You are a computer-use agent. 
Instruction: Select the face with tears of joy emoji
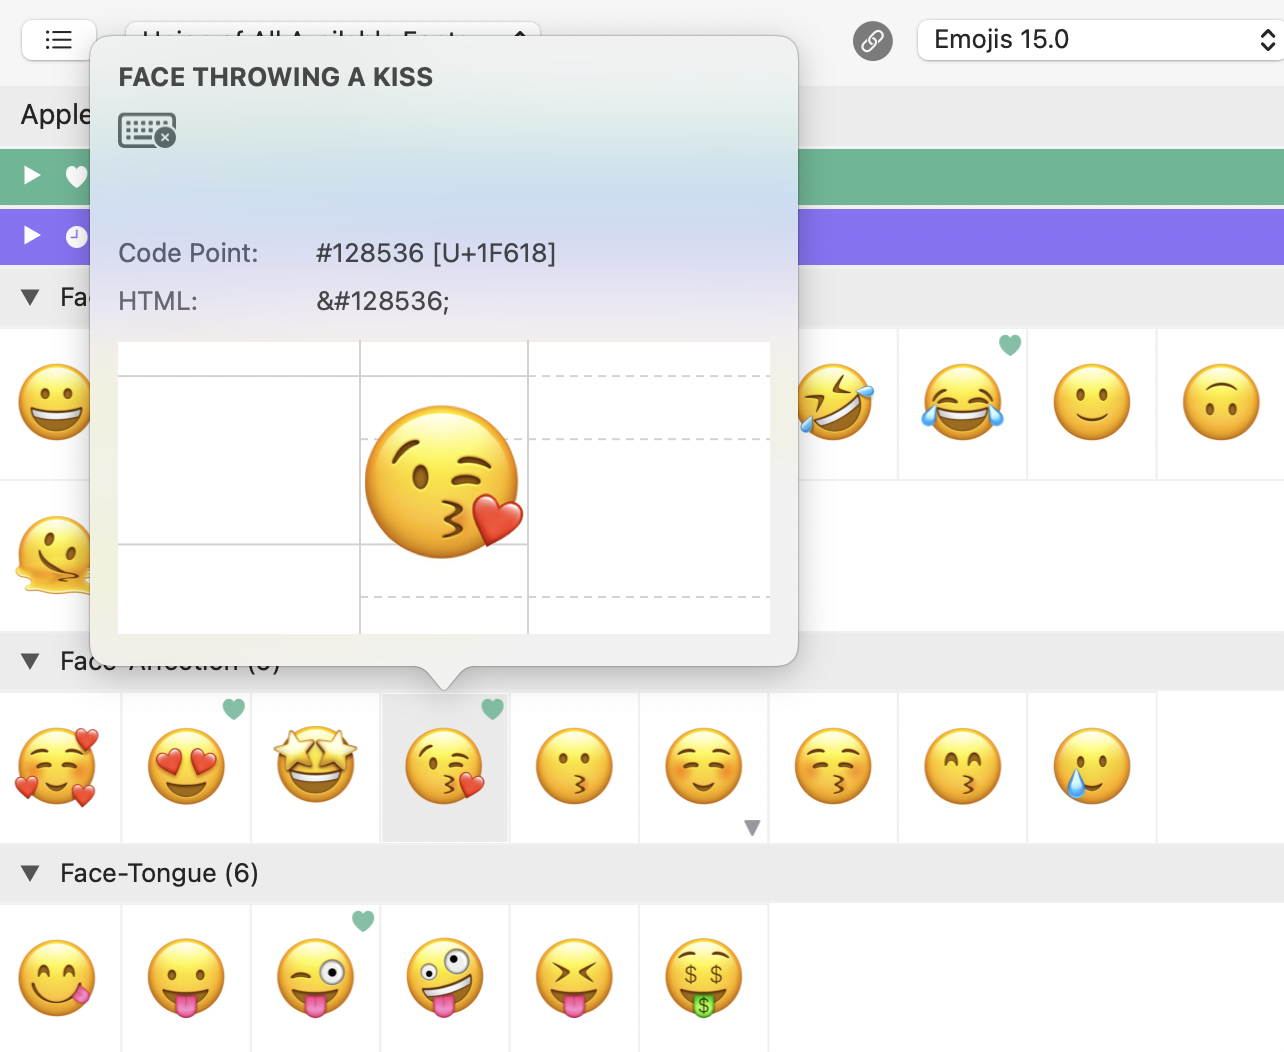point(962,403)
